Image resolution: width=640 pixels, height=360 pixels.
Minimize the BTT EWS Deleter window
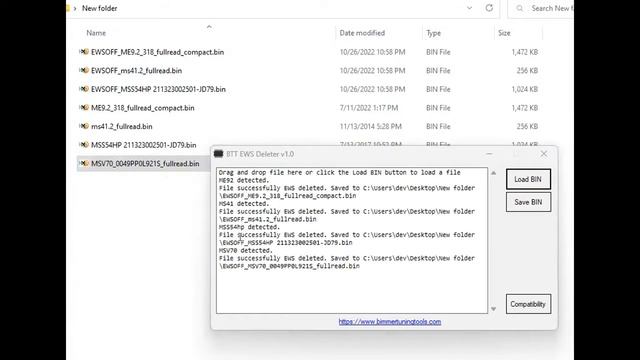click(489, 154)
